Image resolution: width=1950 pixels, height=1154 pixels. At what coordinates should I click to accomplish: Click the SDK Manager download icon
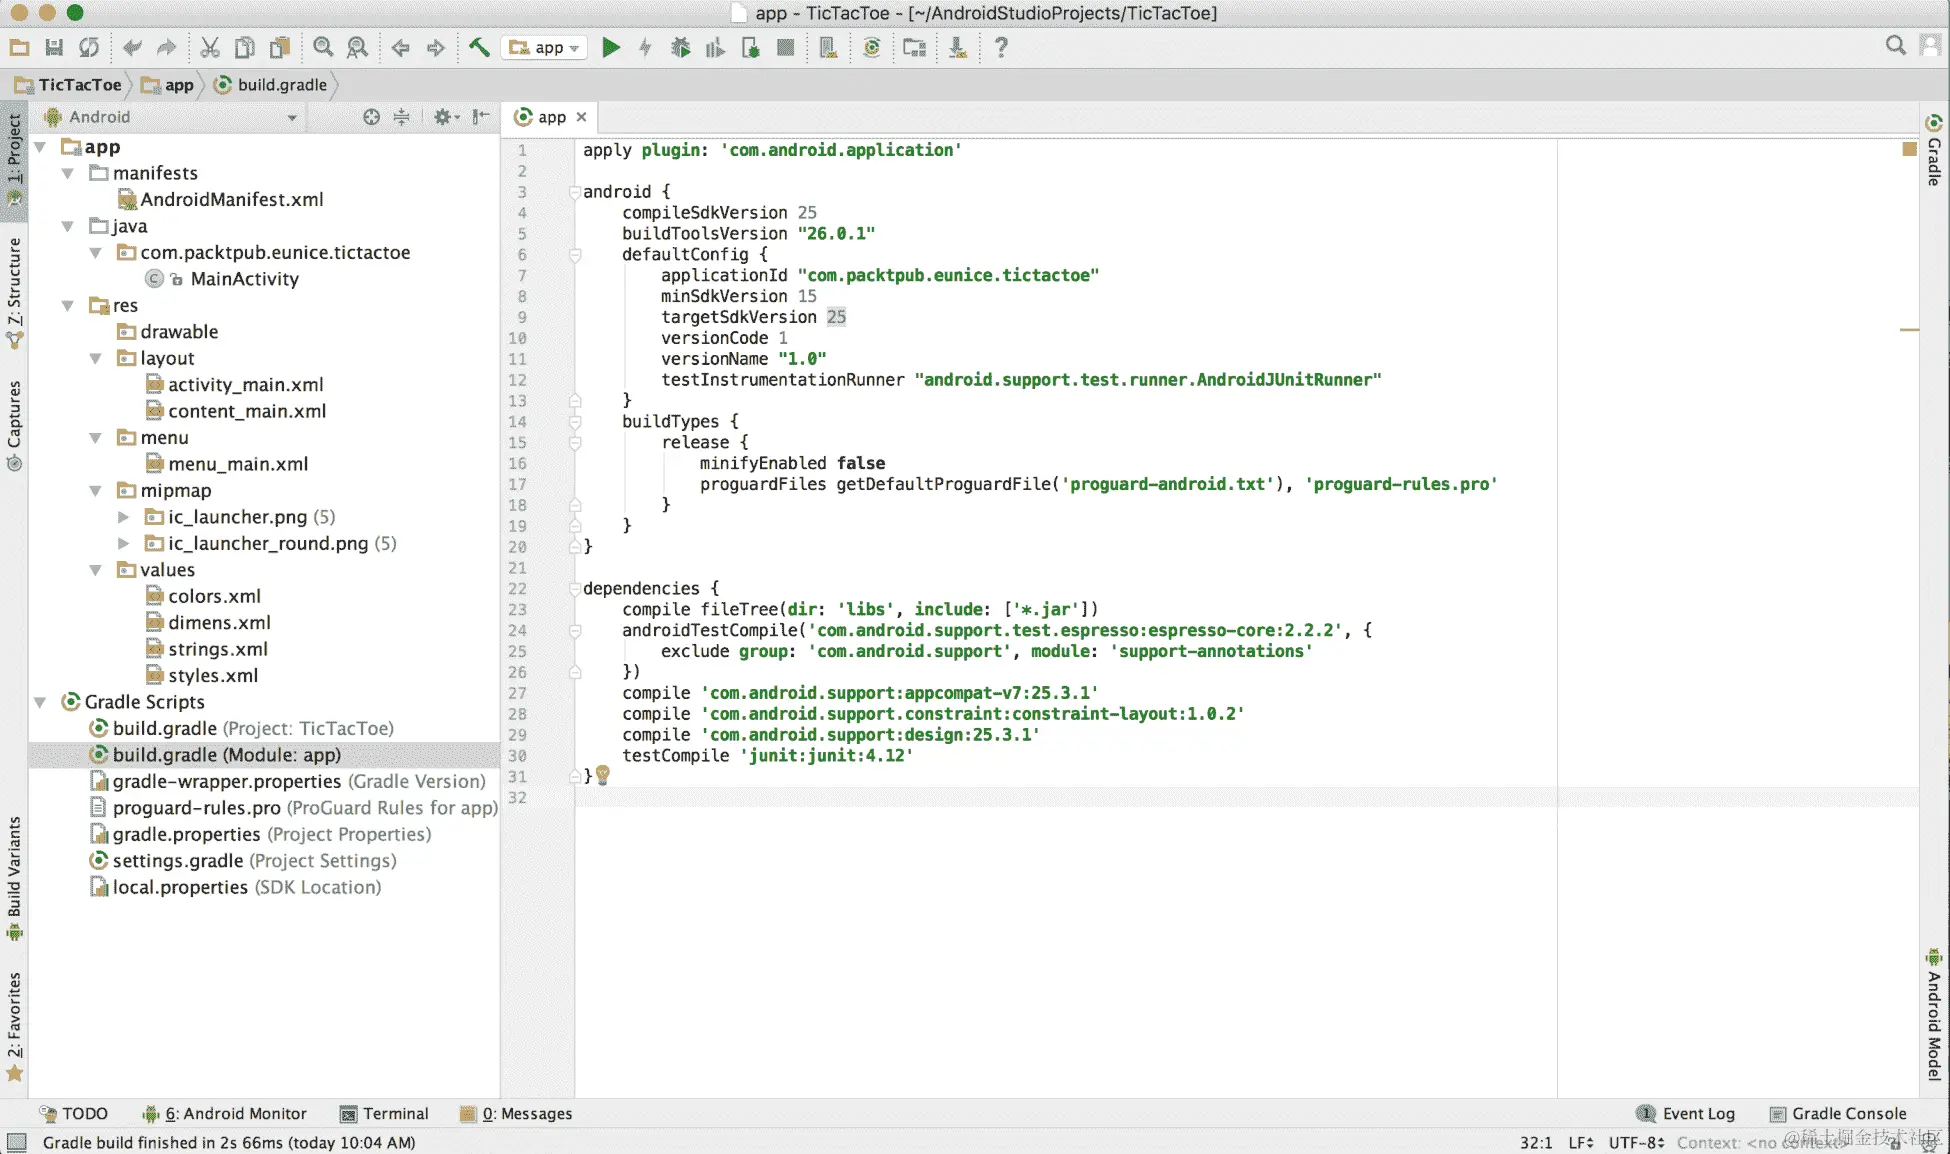pyautogui.click(x=957, y=47)
